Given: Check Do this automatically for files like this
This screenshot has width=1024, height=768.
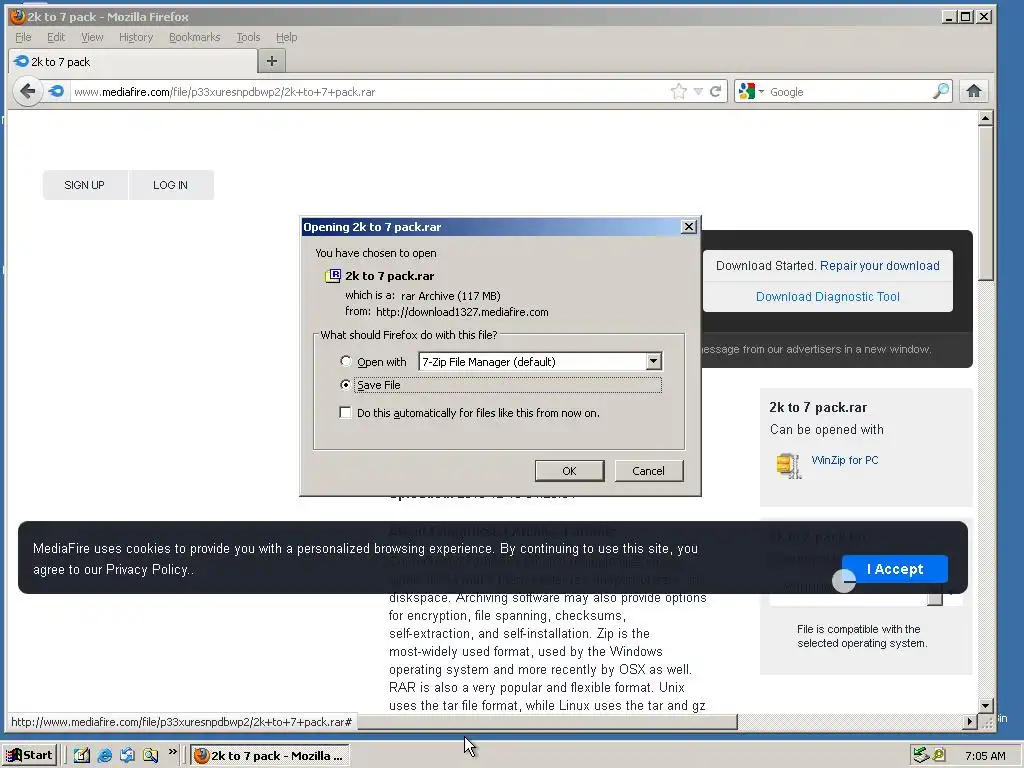Looking at the screenshot, I should [x=345, y=413].
